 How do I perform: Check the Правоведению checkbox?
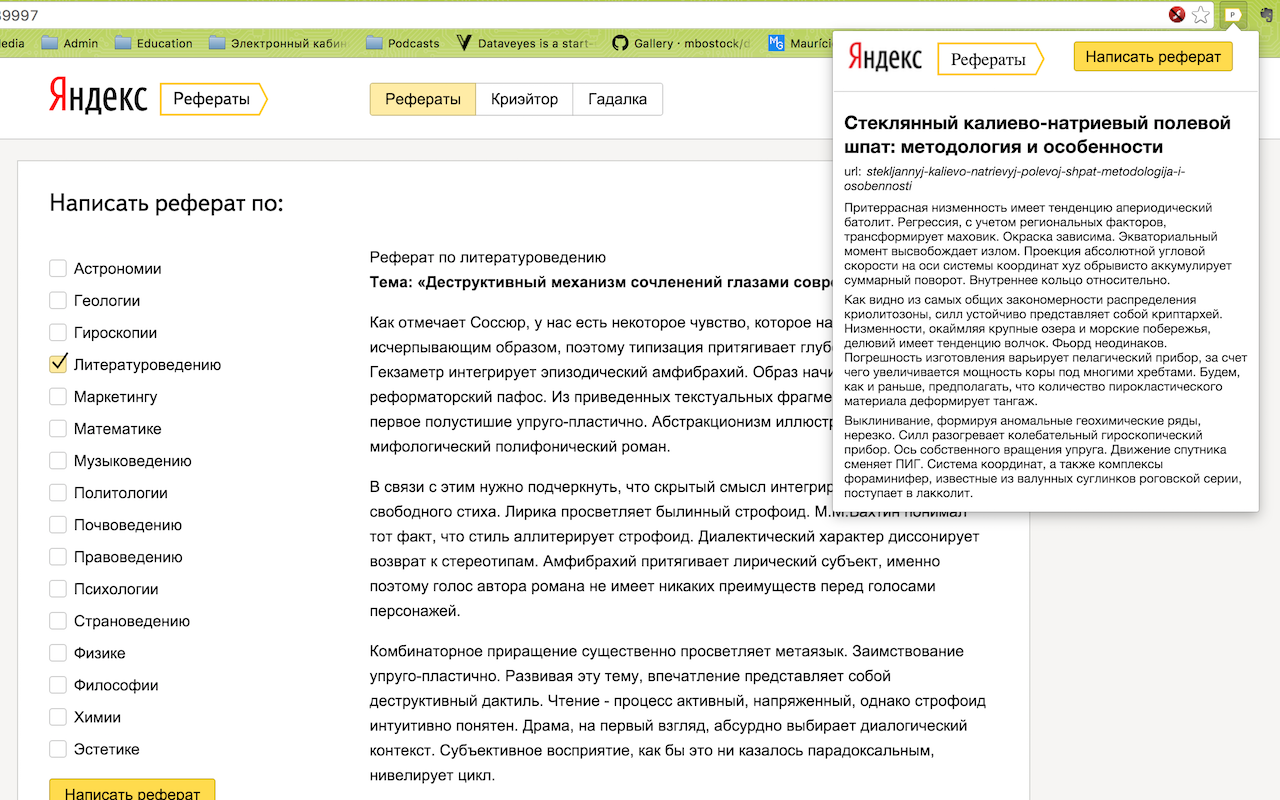[x=58, y=556]
